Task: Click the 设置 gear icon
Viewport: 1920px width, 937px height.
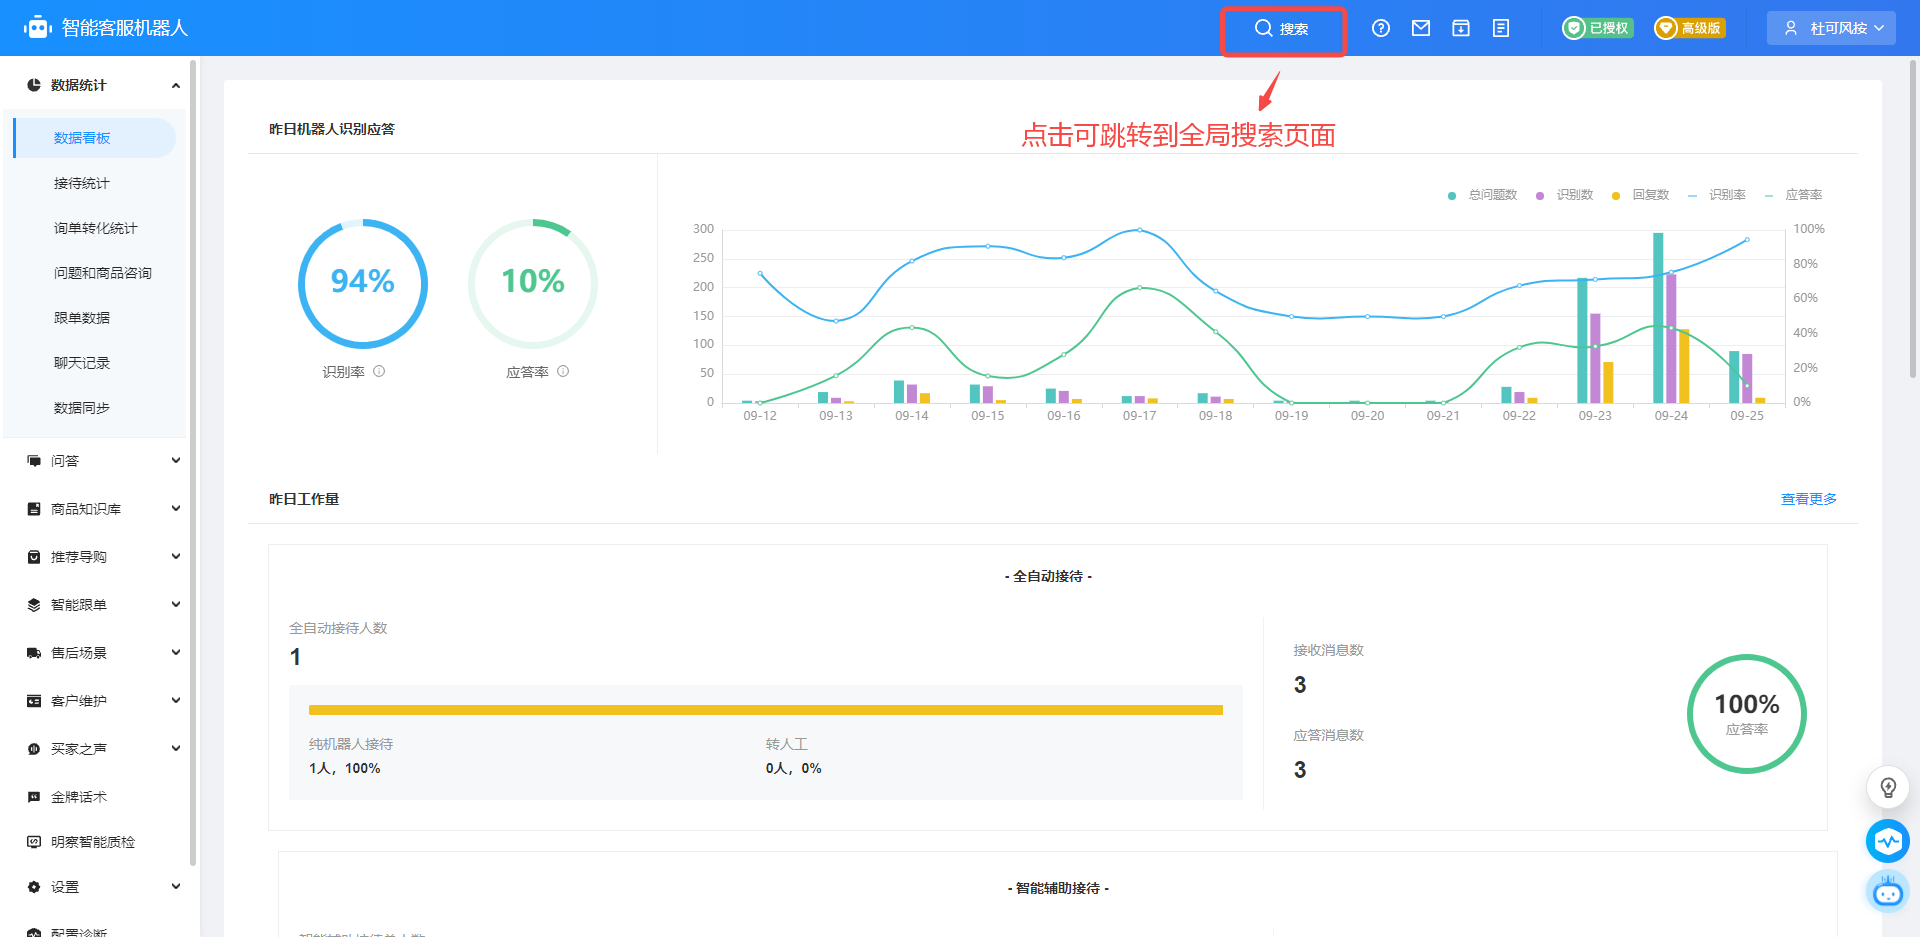Action: pos(34,887)
